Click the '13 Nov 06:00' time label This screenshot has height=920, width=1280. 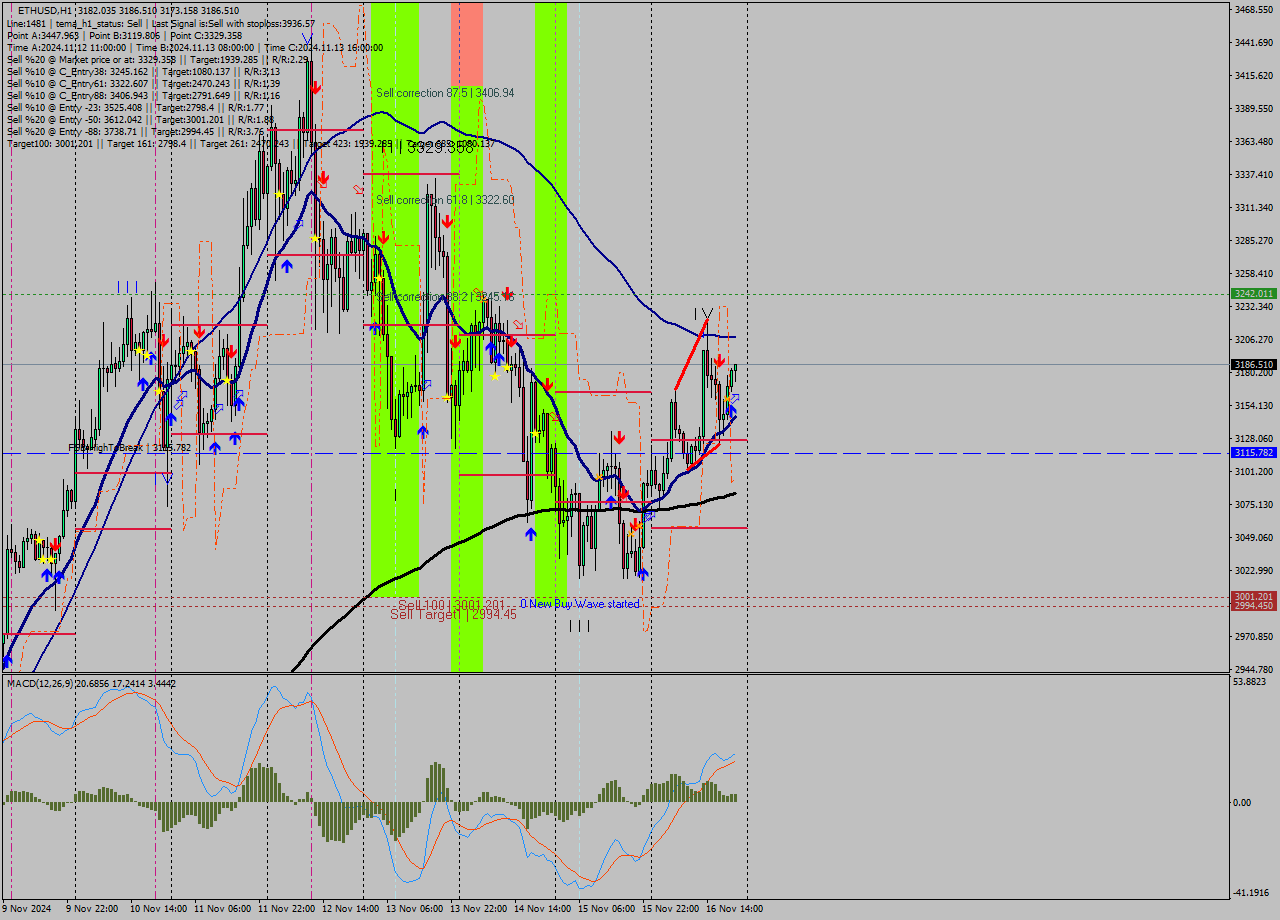[x=415, y=909]
